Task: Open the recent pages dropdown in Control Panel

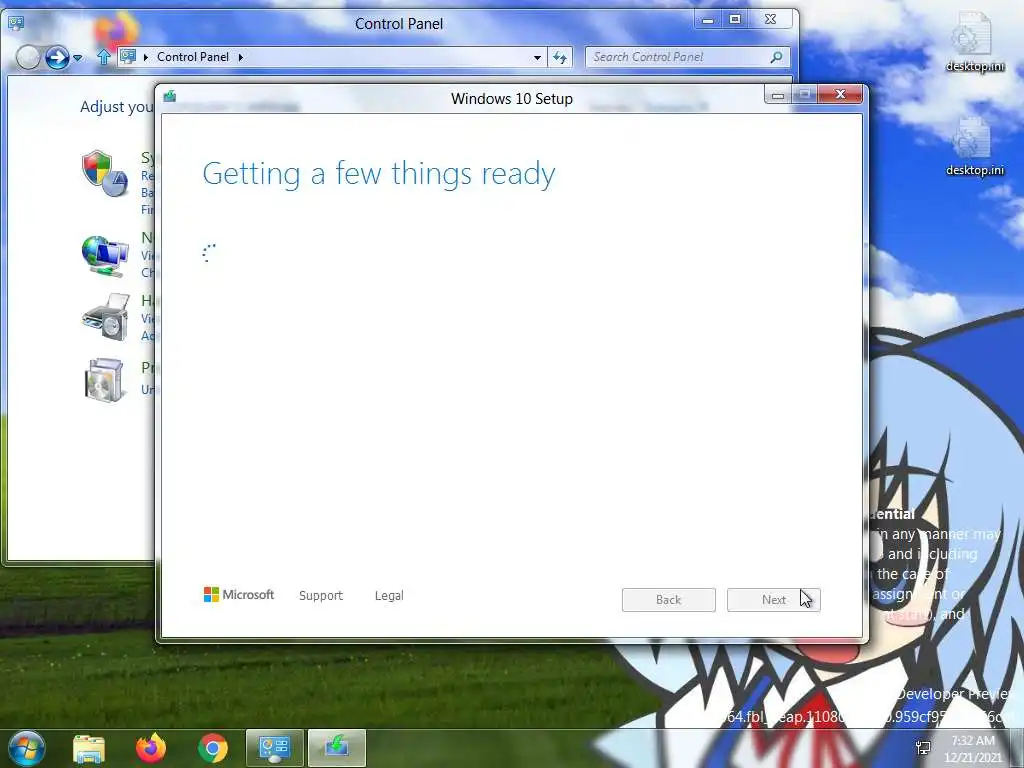Action: point(78,58)
